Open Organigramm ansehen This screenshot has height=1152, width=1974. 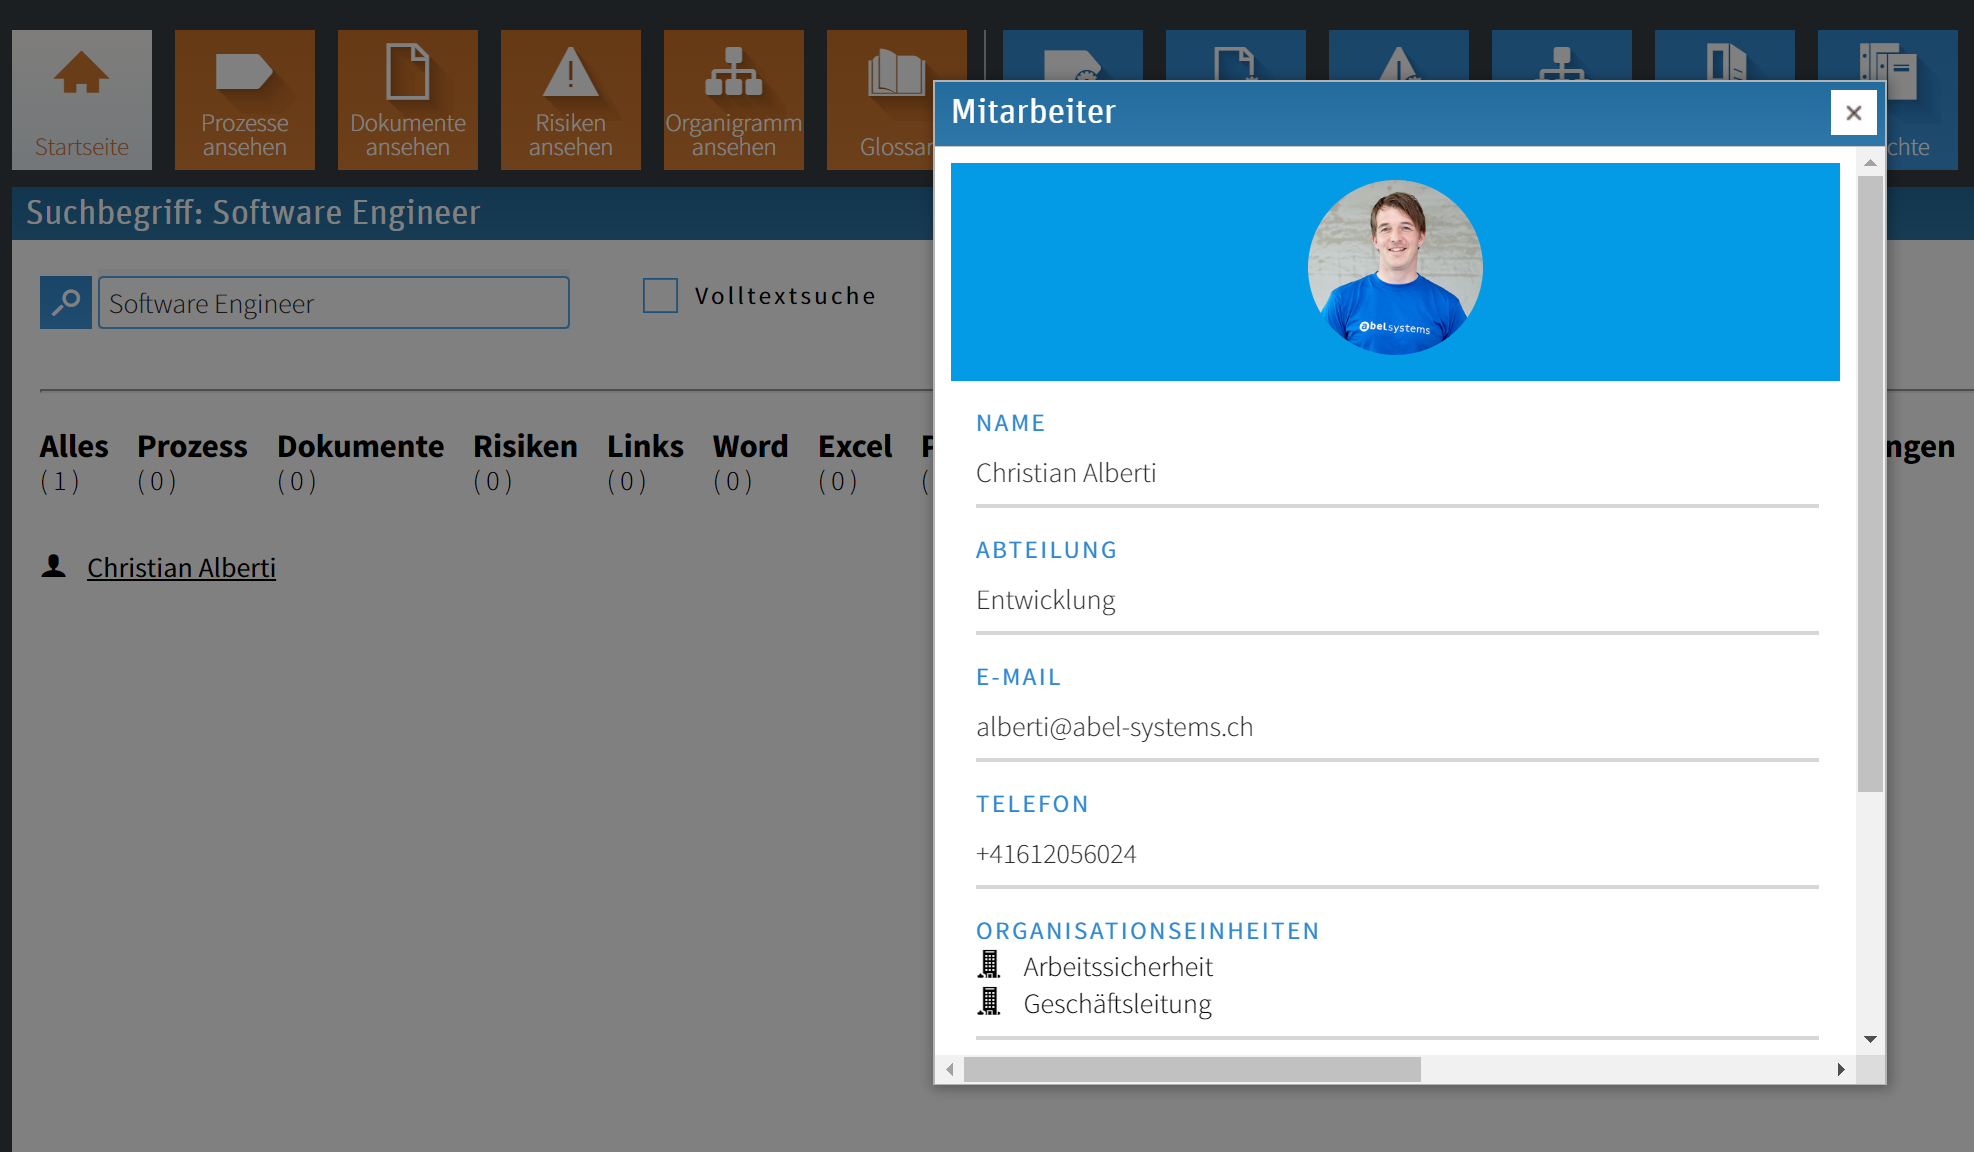coord(733,100)
